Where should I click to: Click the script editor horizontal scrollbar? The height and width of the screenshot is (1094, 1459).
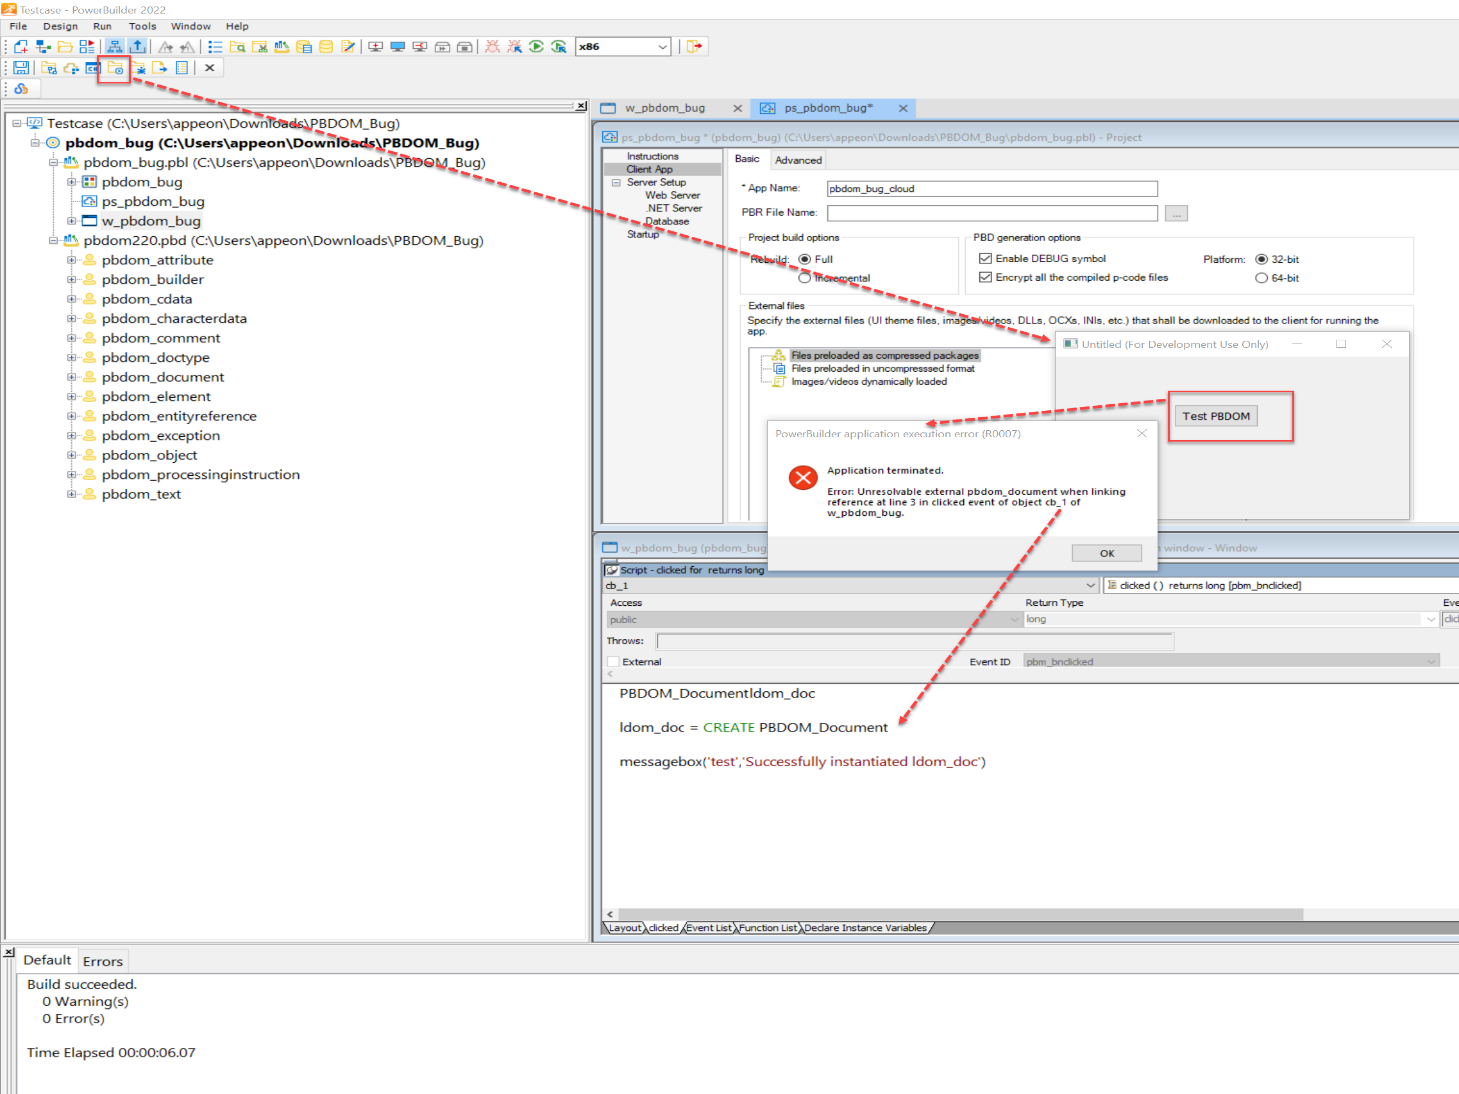pyautogui.click(x=960, y=914)
